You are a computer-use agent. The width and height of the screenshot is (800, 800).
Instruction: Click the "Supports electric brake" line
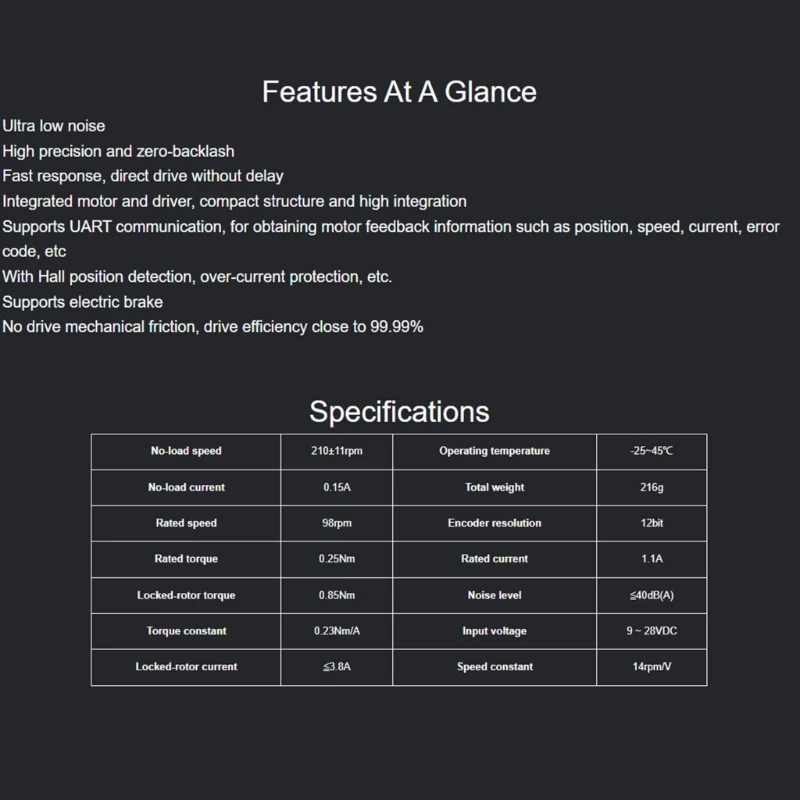(83, 301)
